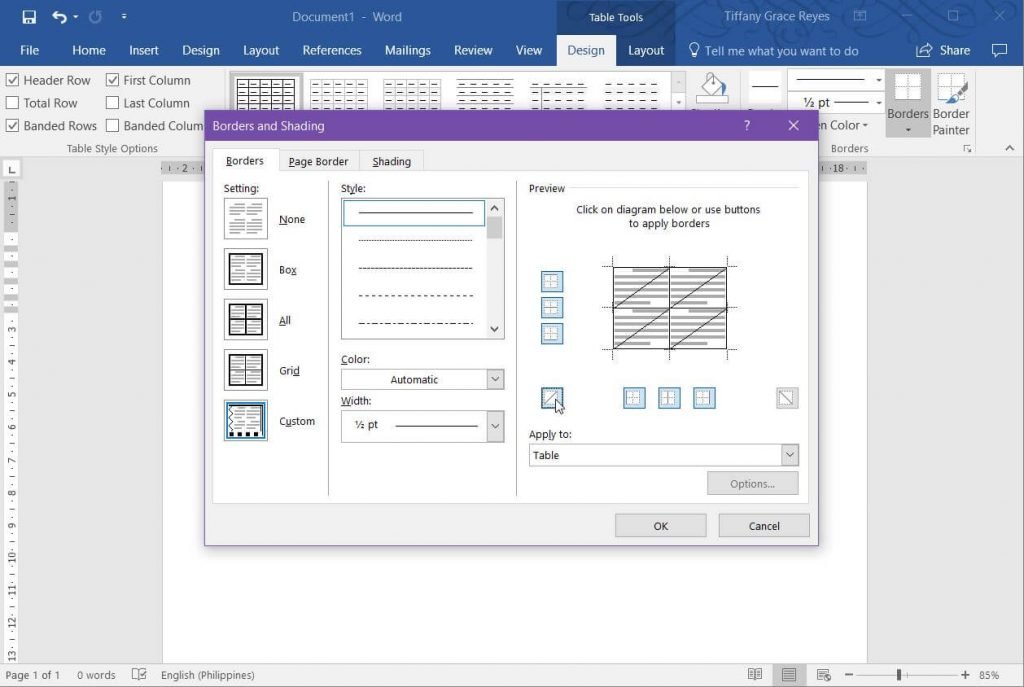Toggle diagonal up border button in preview

click(x=552, y=398)
